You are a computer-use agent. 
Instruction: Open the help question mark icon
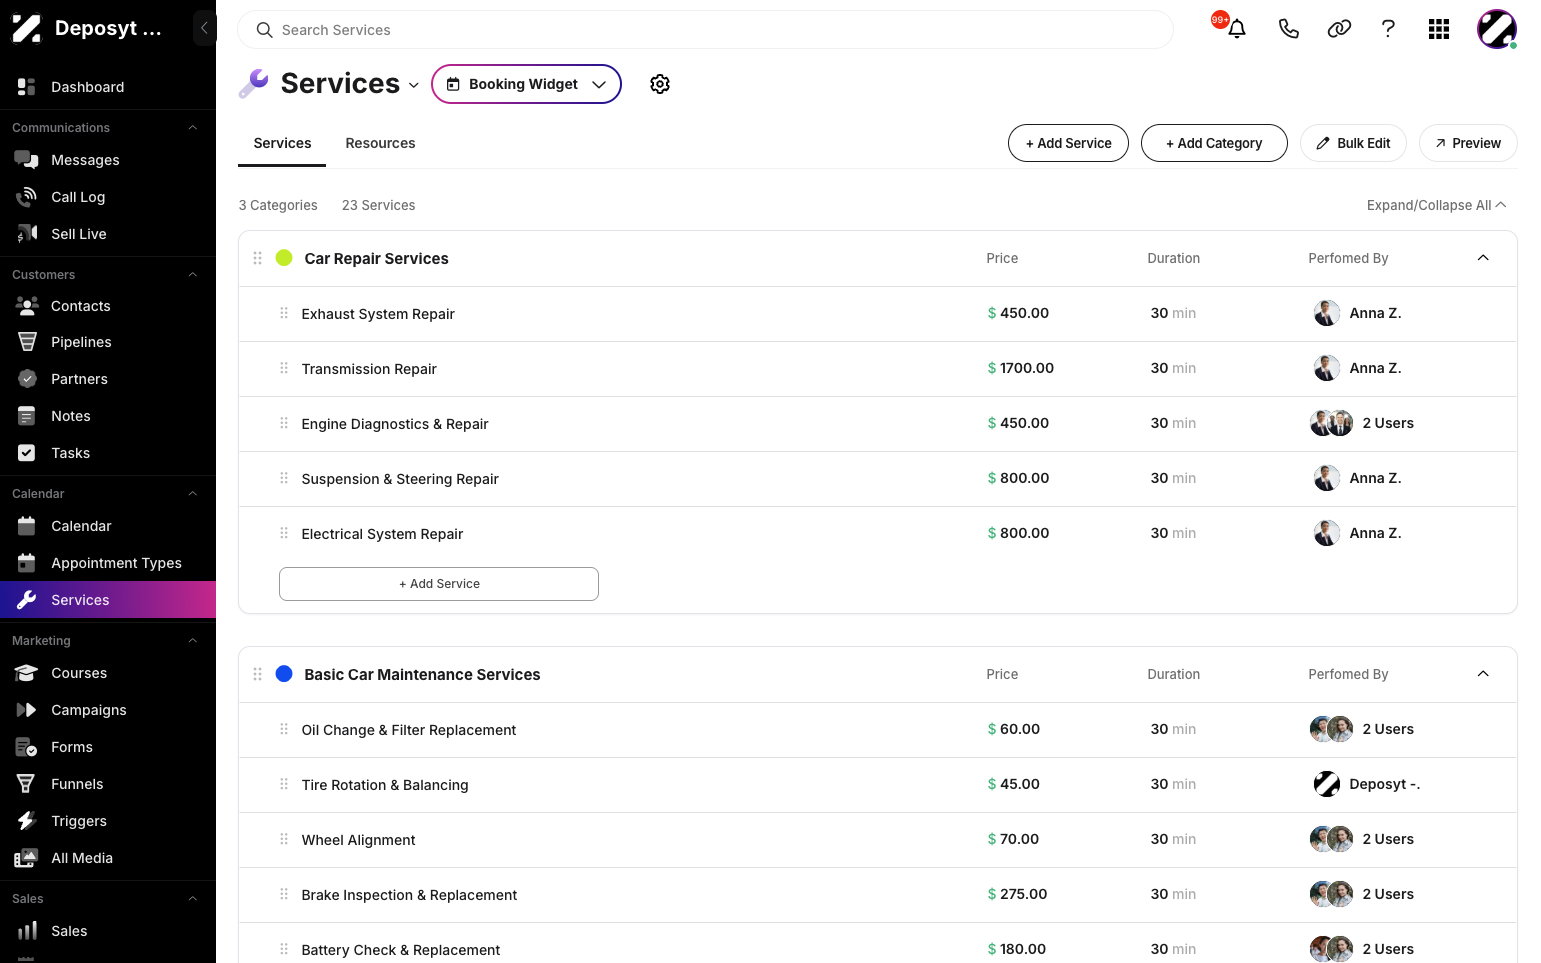[1388, 29]
